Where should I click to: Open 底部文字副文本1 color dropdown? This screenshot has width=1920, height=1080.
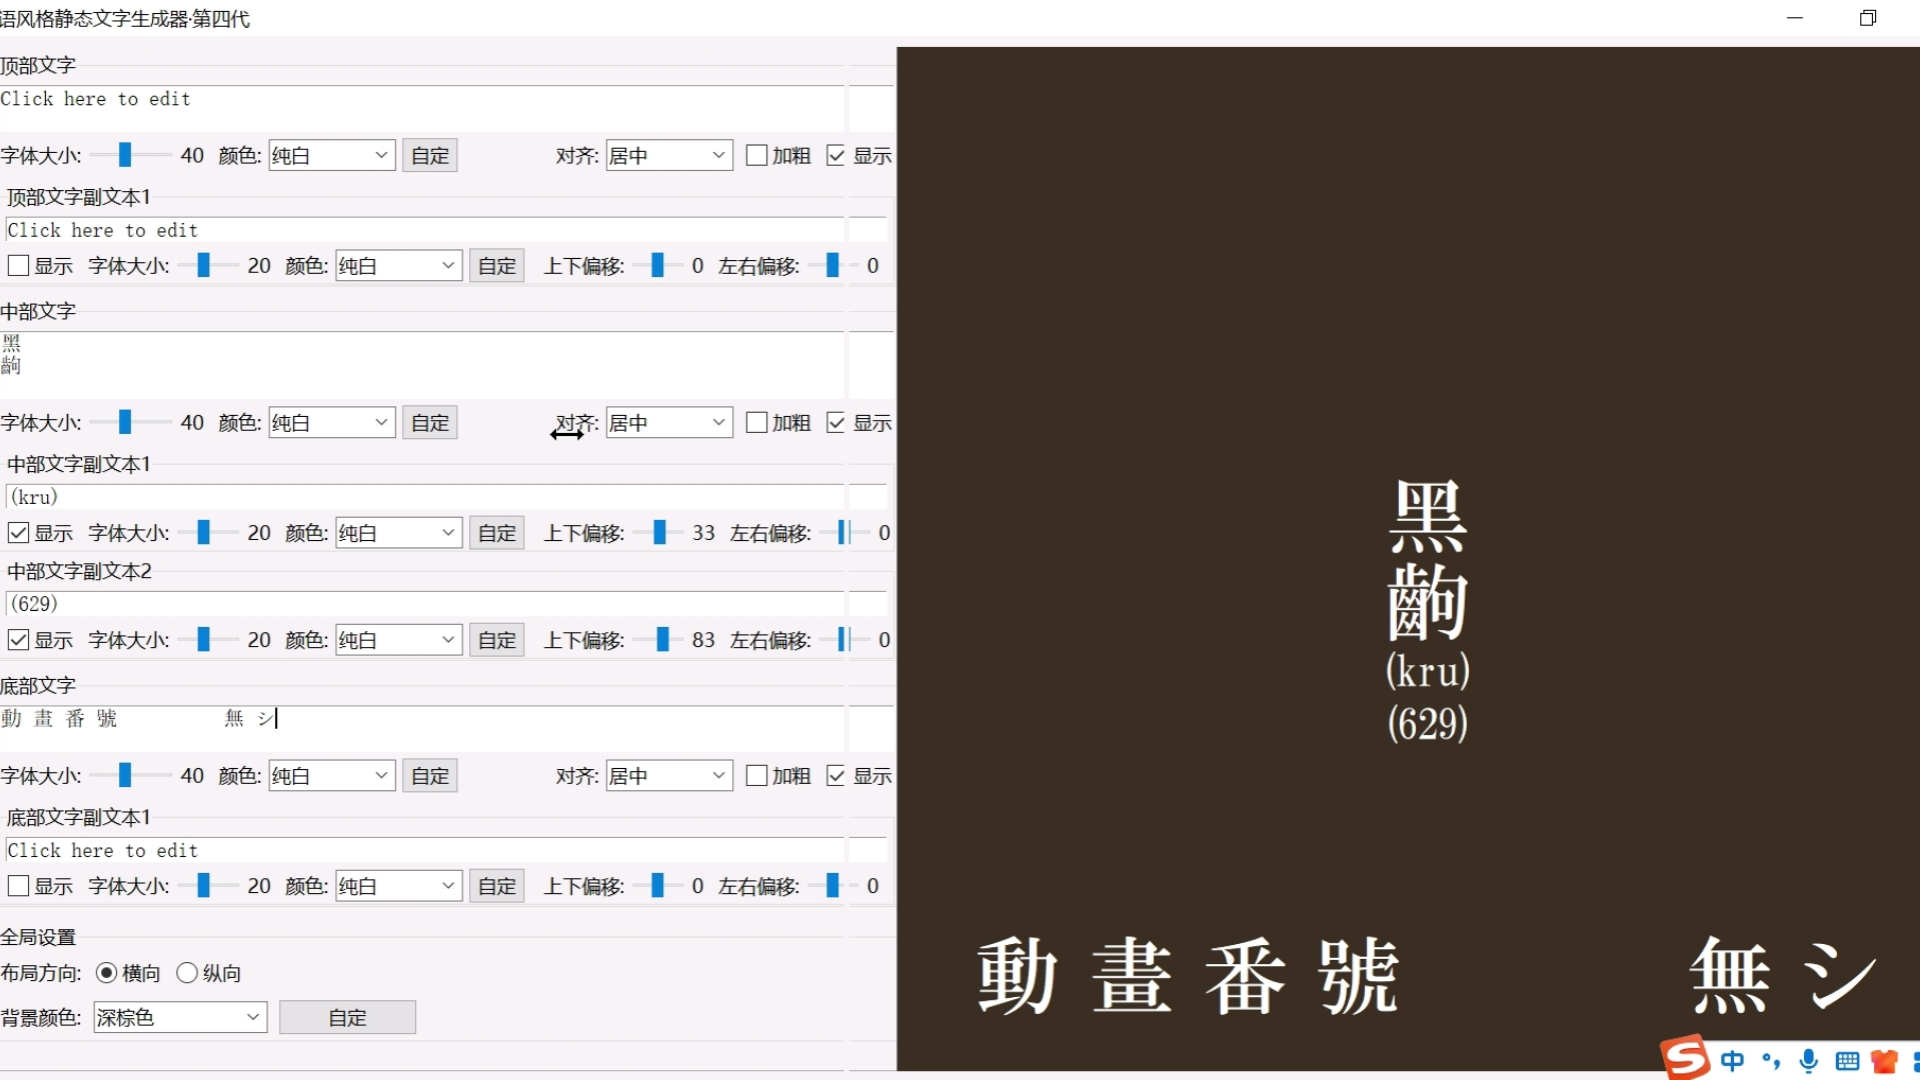[x=399, y=885]
